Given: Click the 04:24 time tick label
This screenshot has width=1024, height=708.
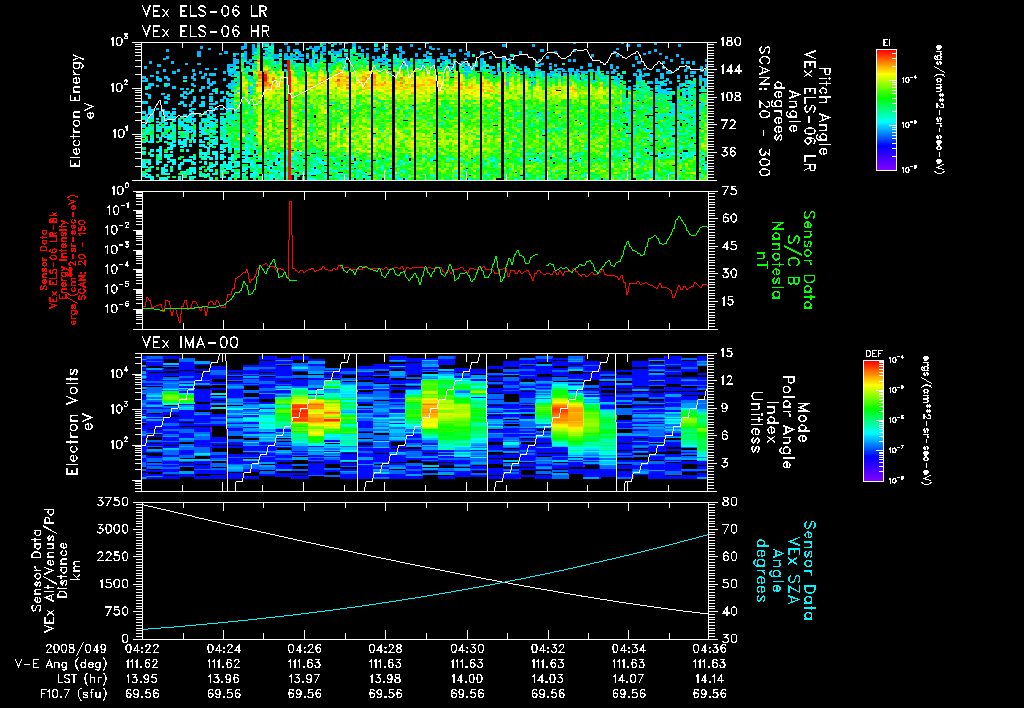Looking at the screenshot, I should coord(223,649).
